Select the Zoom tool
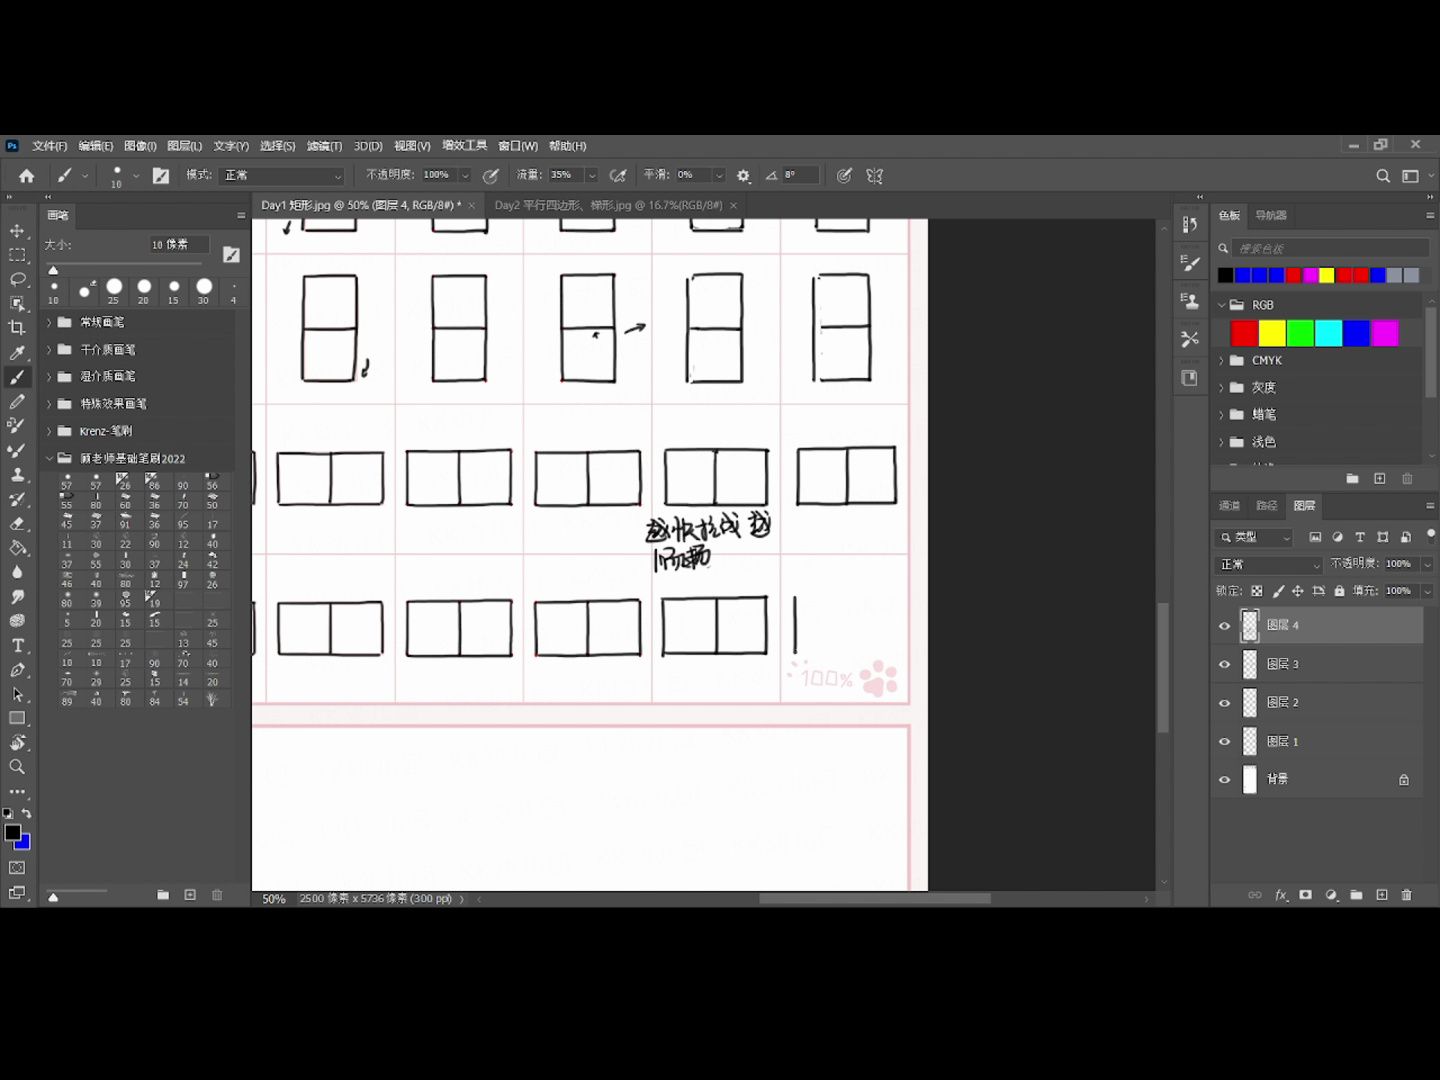This screenshot has width=1440, height=1080. [17, 767]
